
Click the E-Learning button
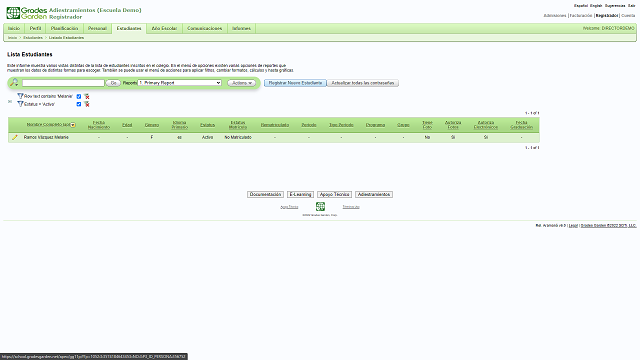pyautogui.click(x=300, y=194)
